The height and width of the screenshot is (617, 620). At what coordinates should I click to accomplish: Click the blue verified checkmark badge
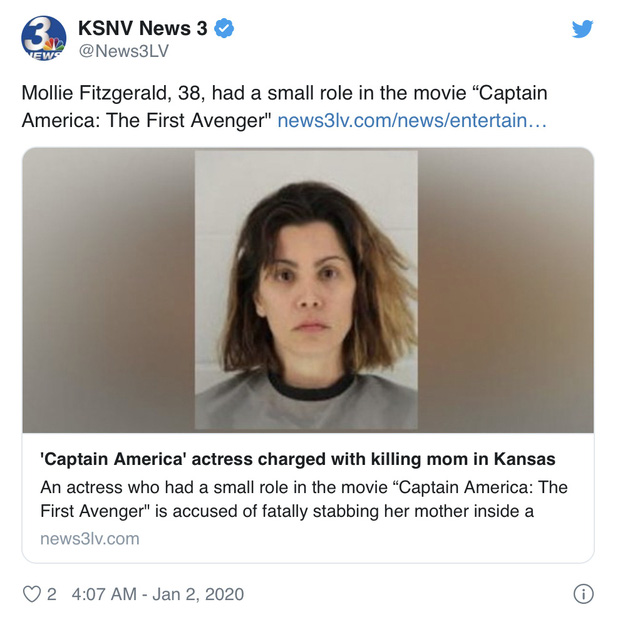point(224,28)
